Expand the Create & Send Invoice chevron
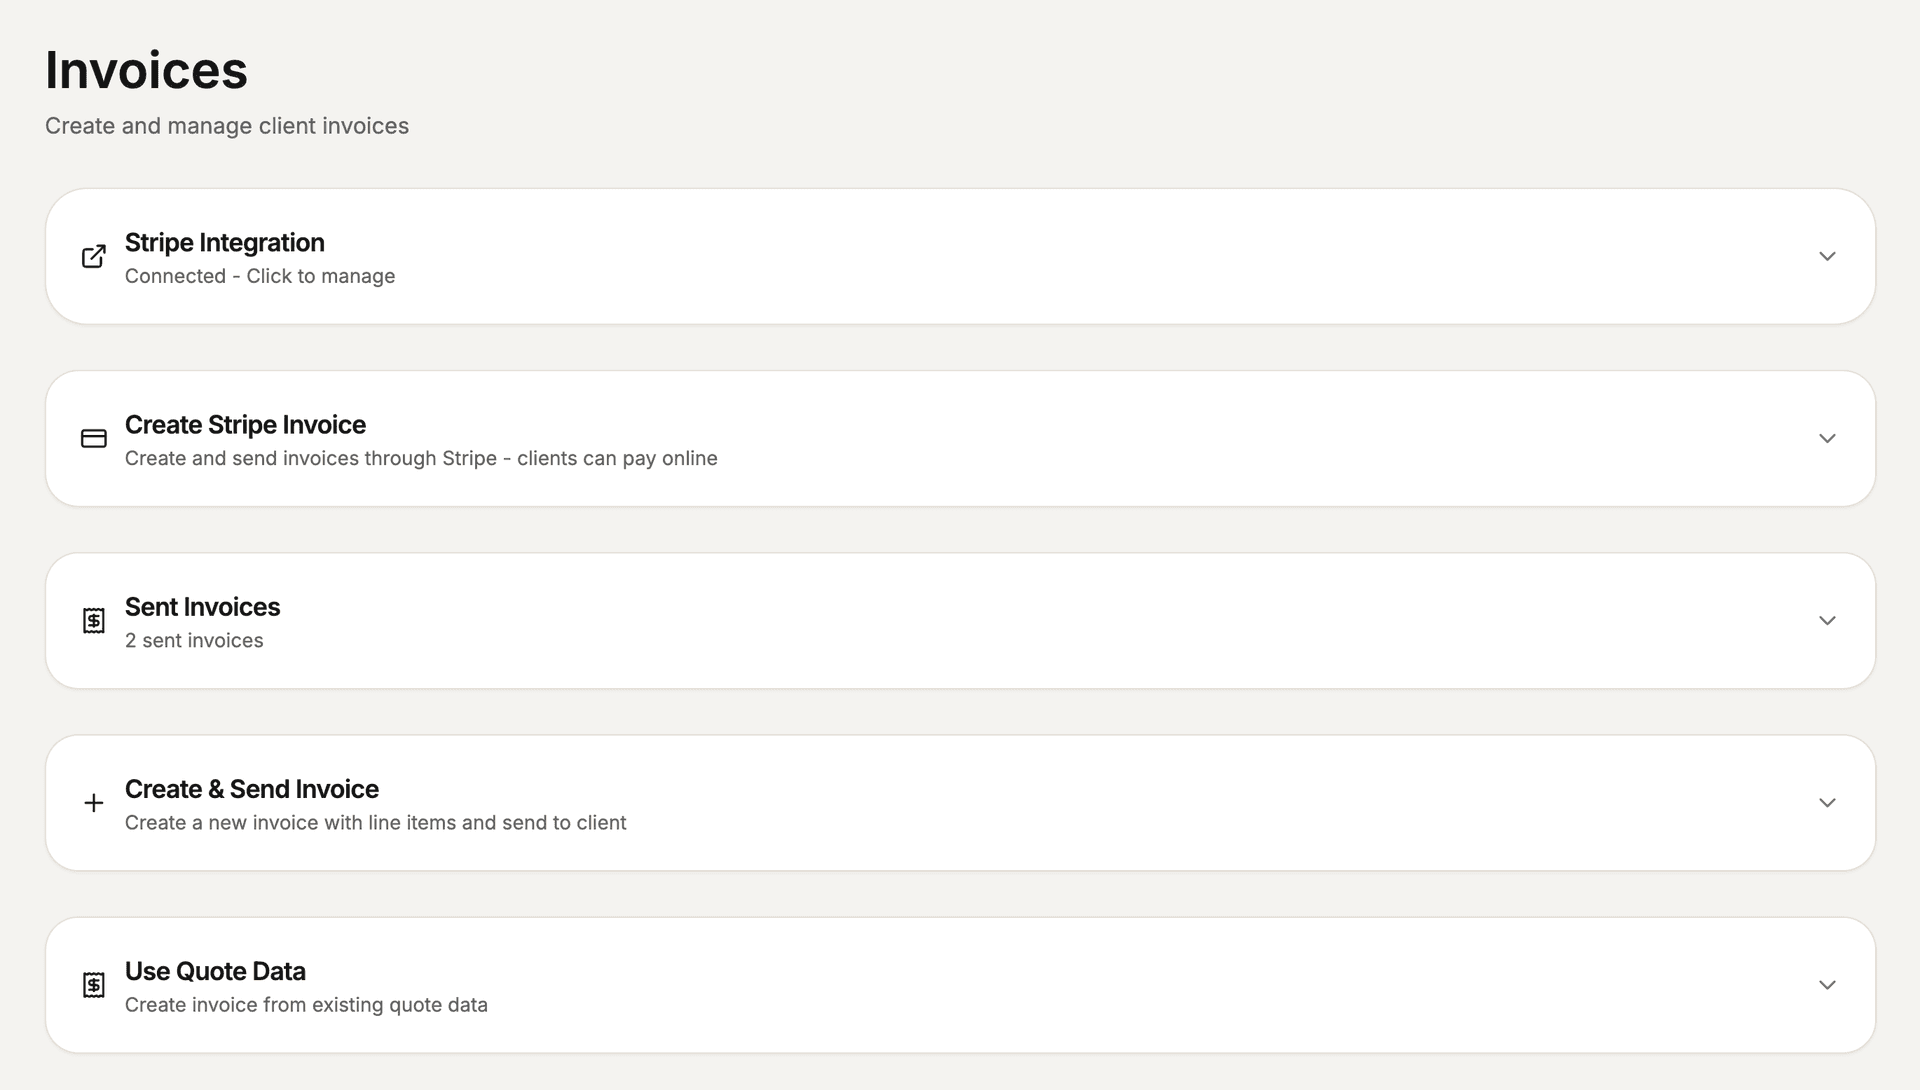The height and width of the screenshot is (1090, 1920). coord(1827,803)
